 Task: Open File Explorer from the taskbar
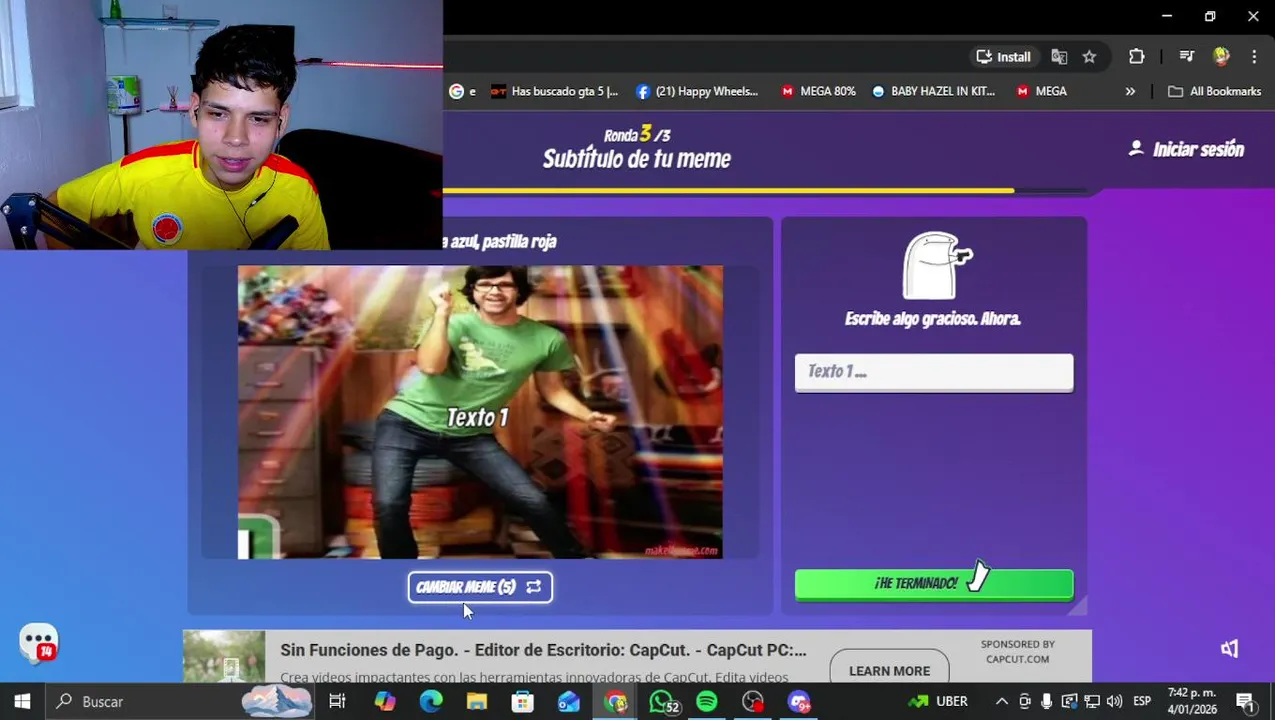(x=477, y=702)
